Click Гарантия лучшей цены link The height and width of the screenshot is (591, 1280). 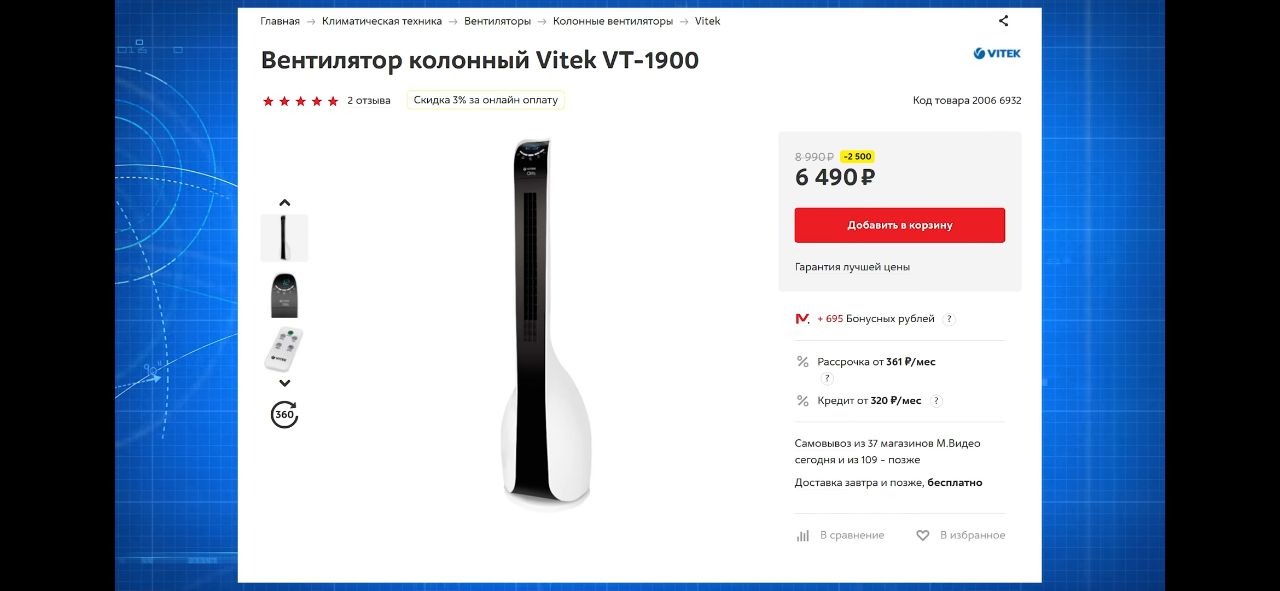point(852,267)
